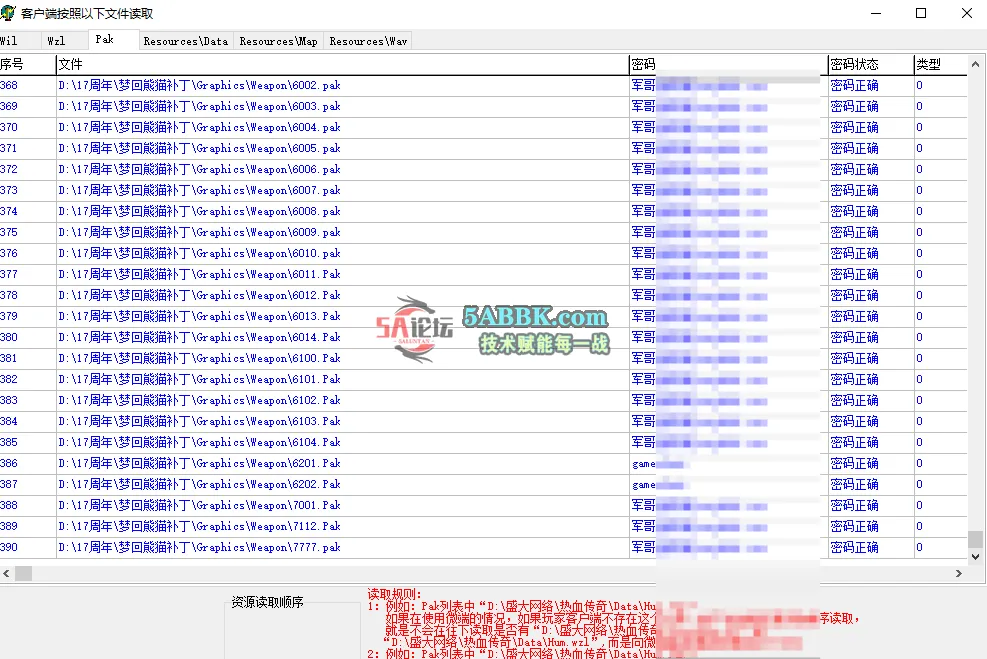Select file row Weapon\6014.Pak
The width and height of the screenshot is (987, 659).
[483, 337]
